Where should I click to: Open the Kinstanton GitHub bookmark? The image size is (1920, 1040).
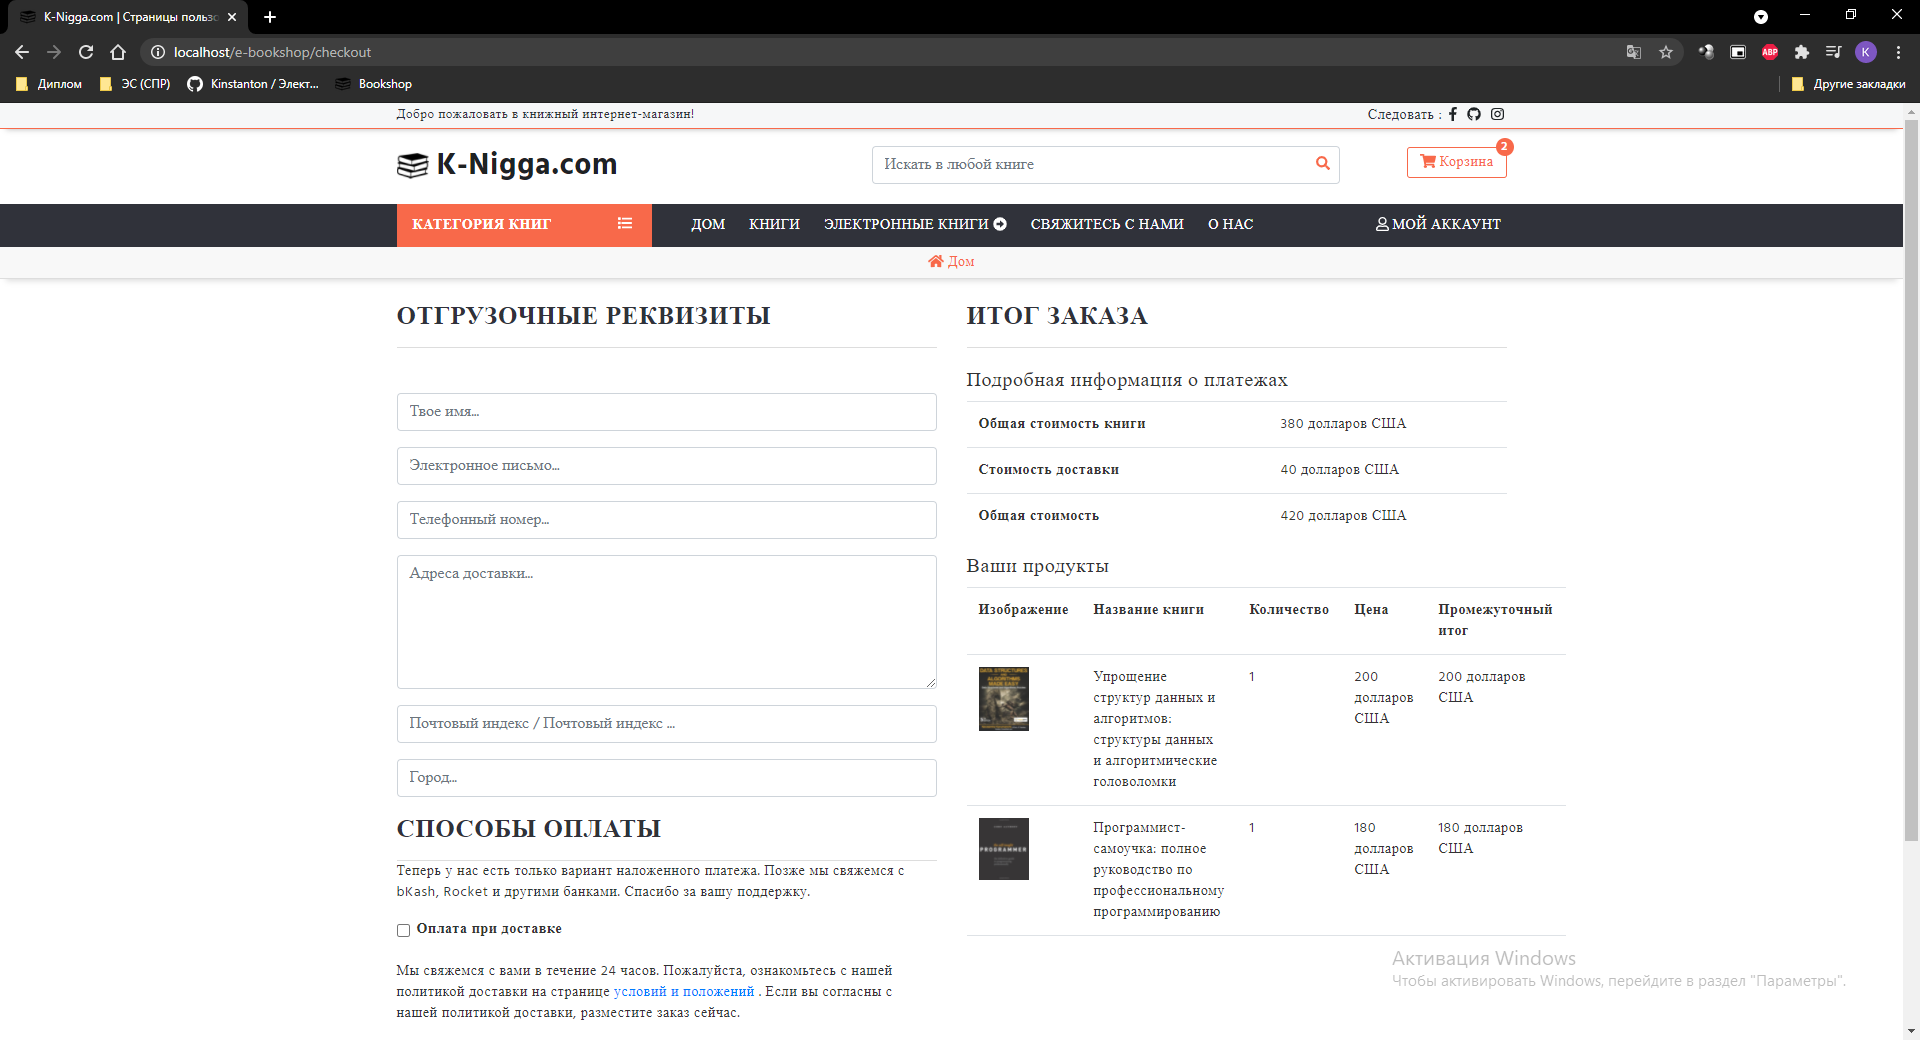(253, 84)
